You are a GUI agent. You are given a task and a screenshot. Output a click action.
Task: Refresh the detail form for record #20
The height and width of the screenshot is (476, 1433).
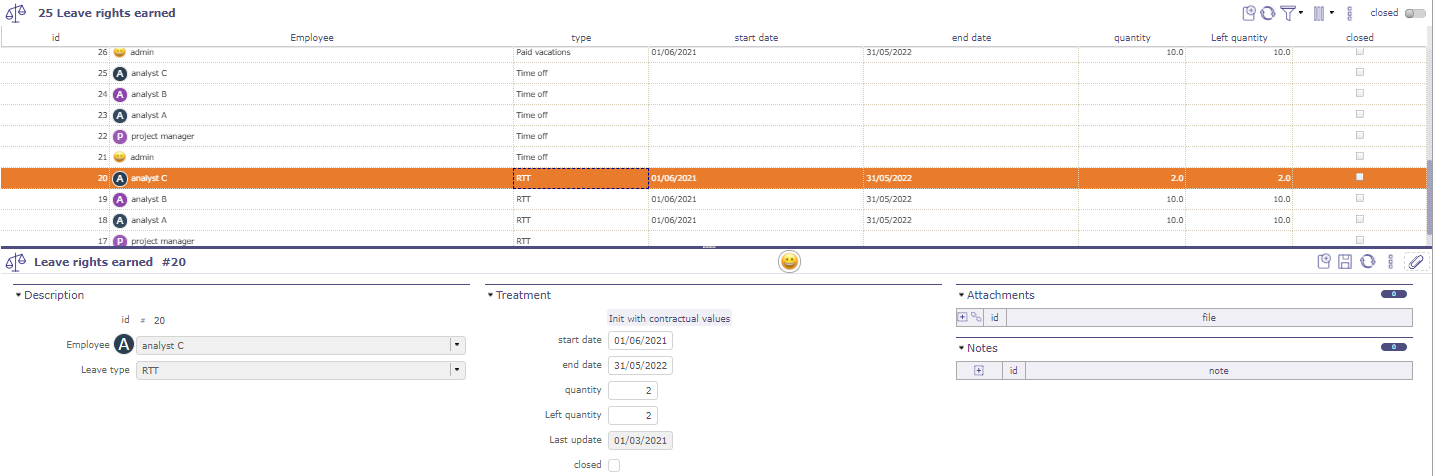pyautogui.click(x=1367, y=262)
